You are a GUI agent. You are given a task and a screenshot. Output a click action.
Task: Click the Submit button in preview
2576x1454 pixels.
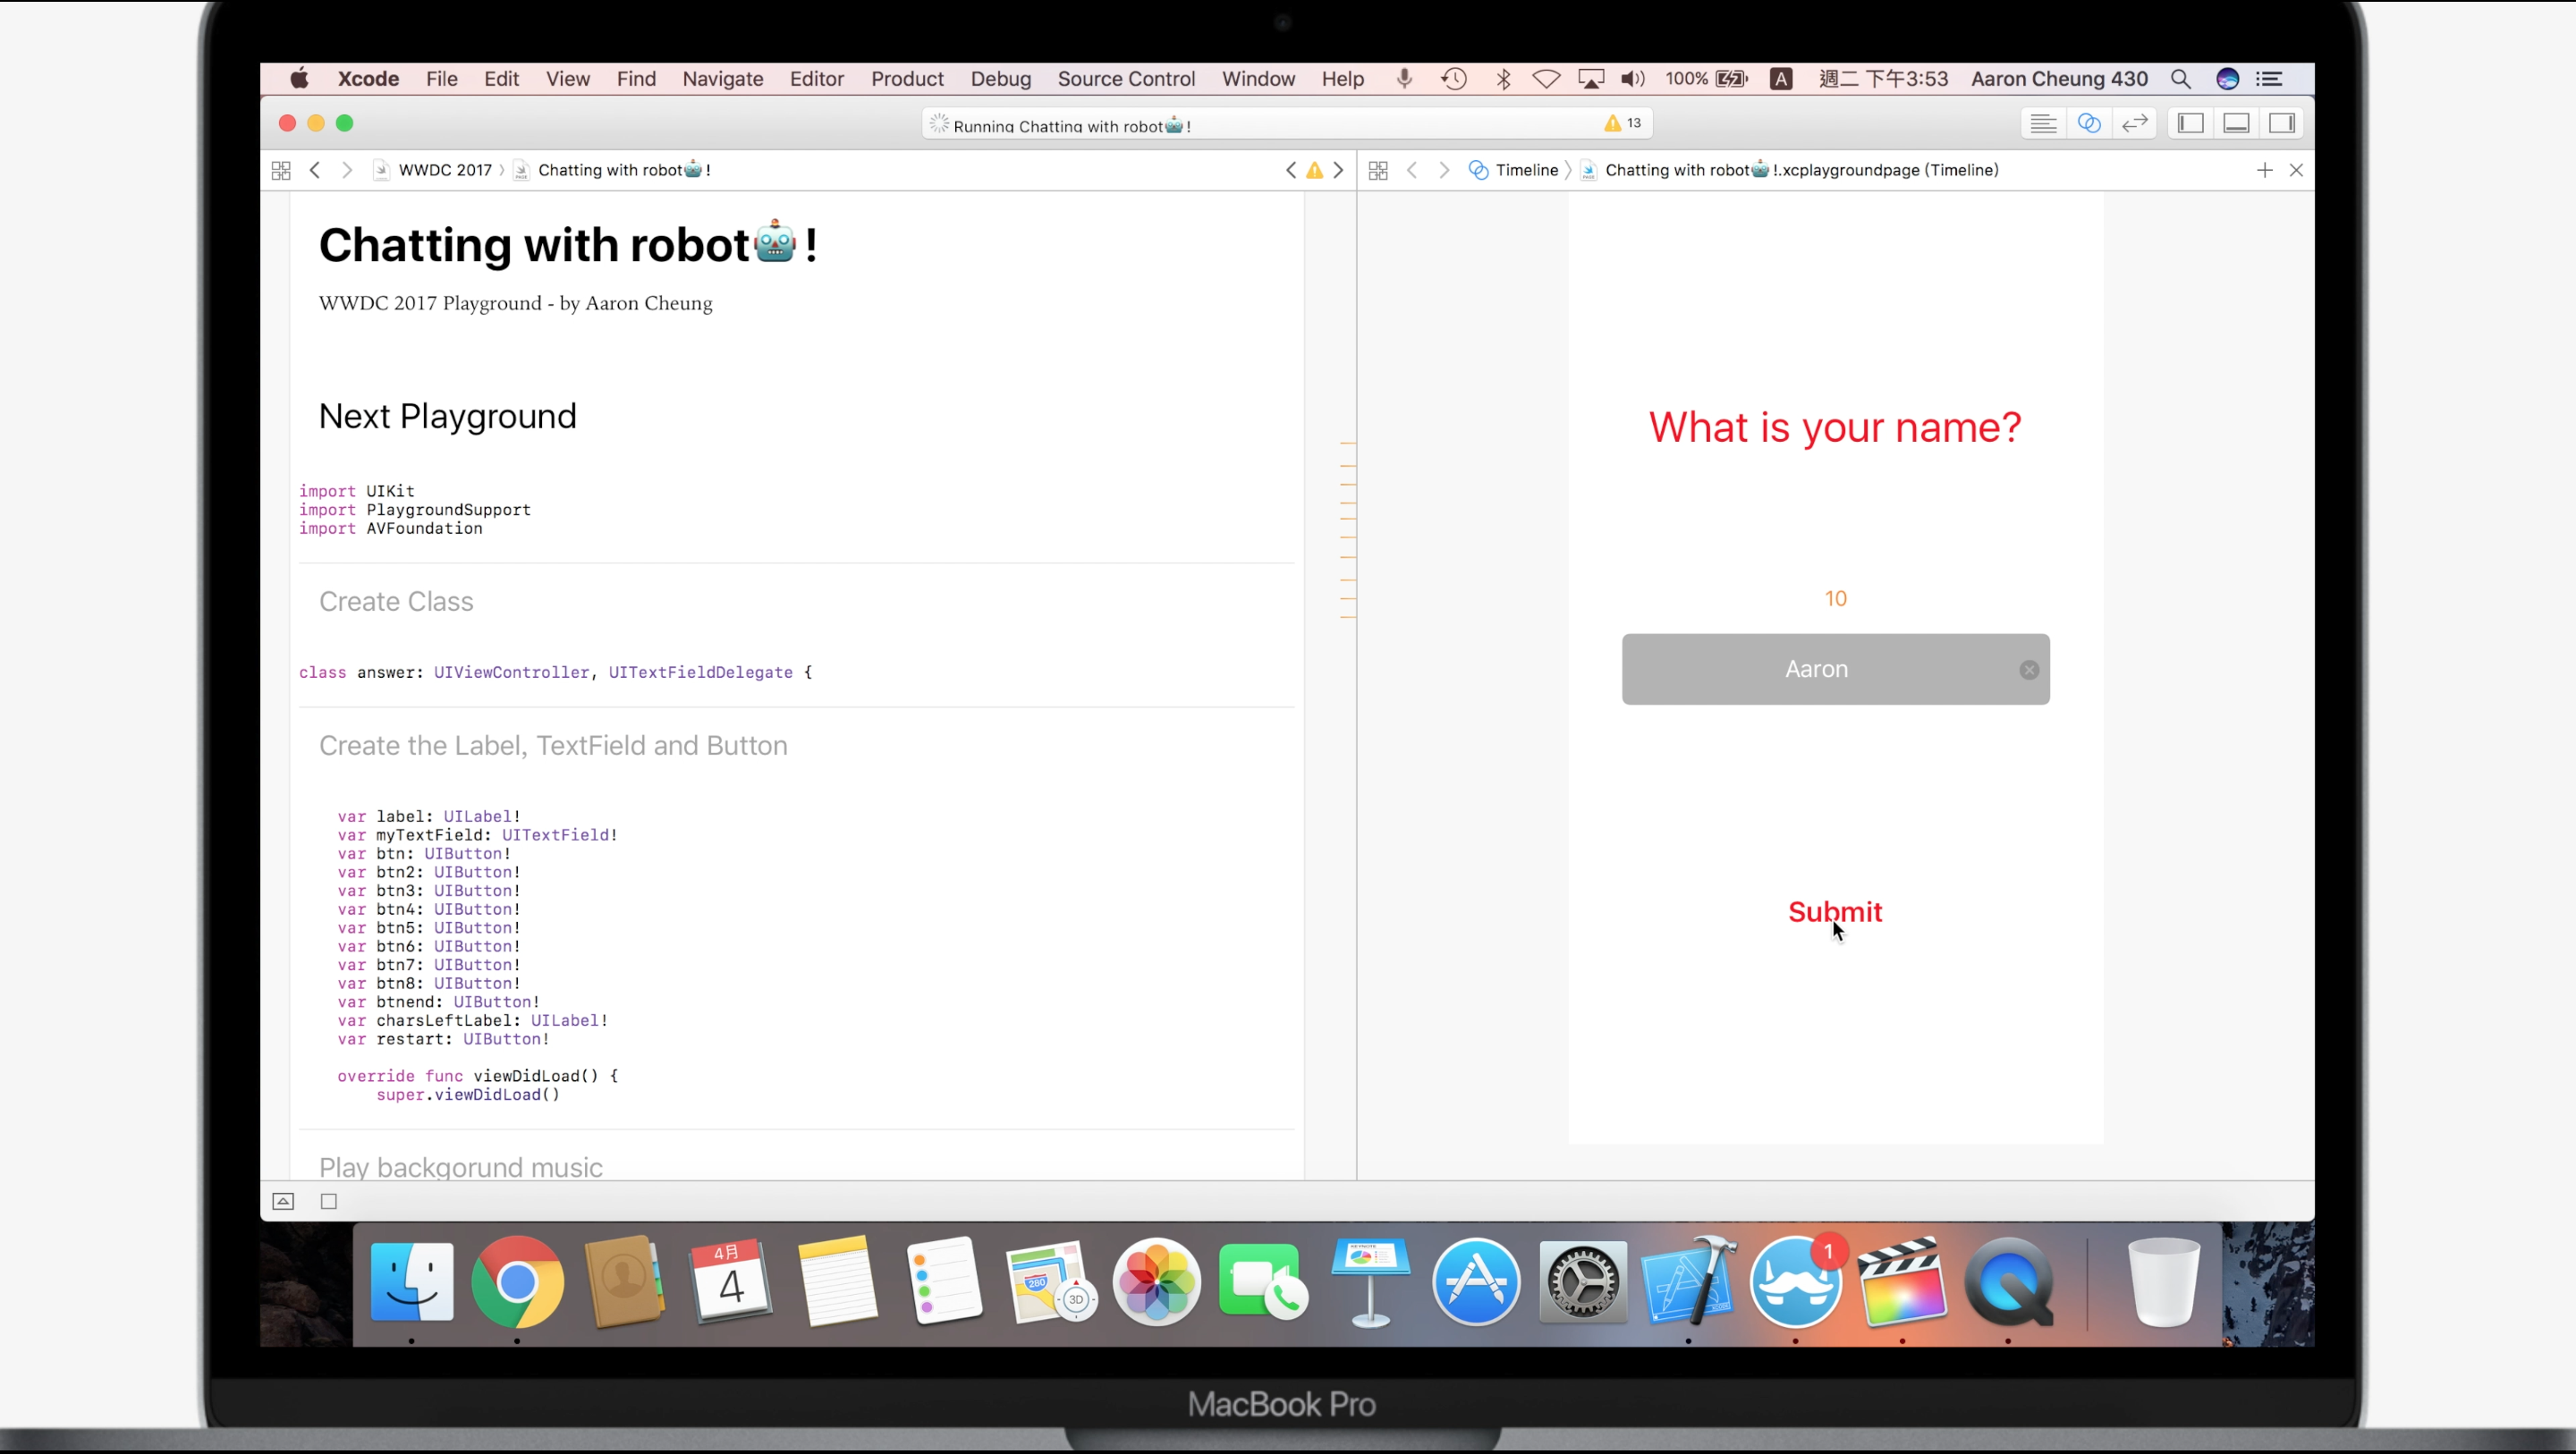pyautogui.click(x=1835, y=911)
